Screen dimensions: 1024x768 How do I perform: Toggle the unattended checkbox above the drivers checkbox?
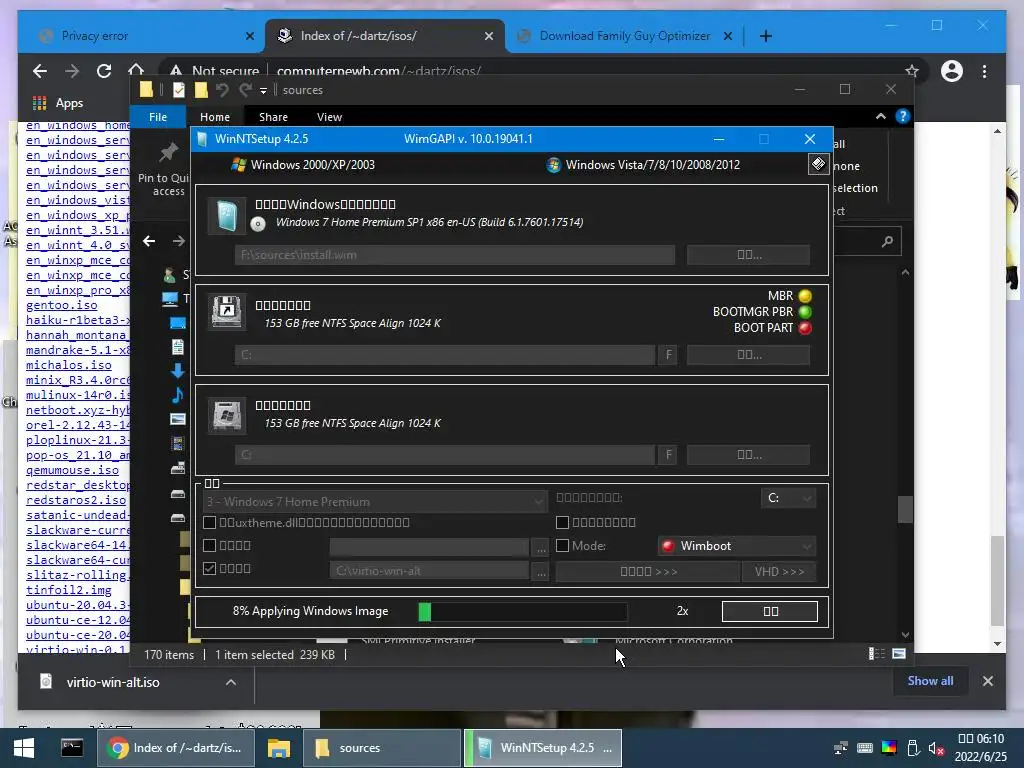pyautogui.click(x=210, y=545)
